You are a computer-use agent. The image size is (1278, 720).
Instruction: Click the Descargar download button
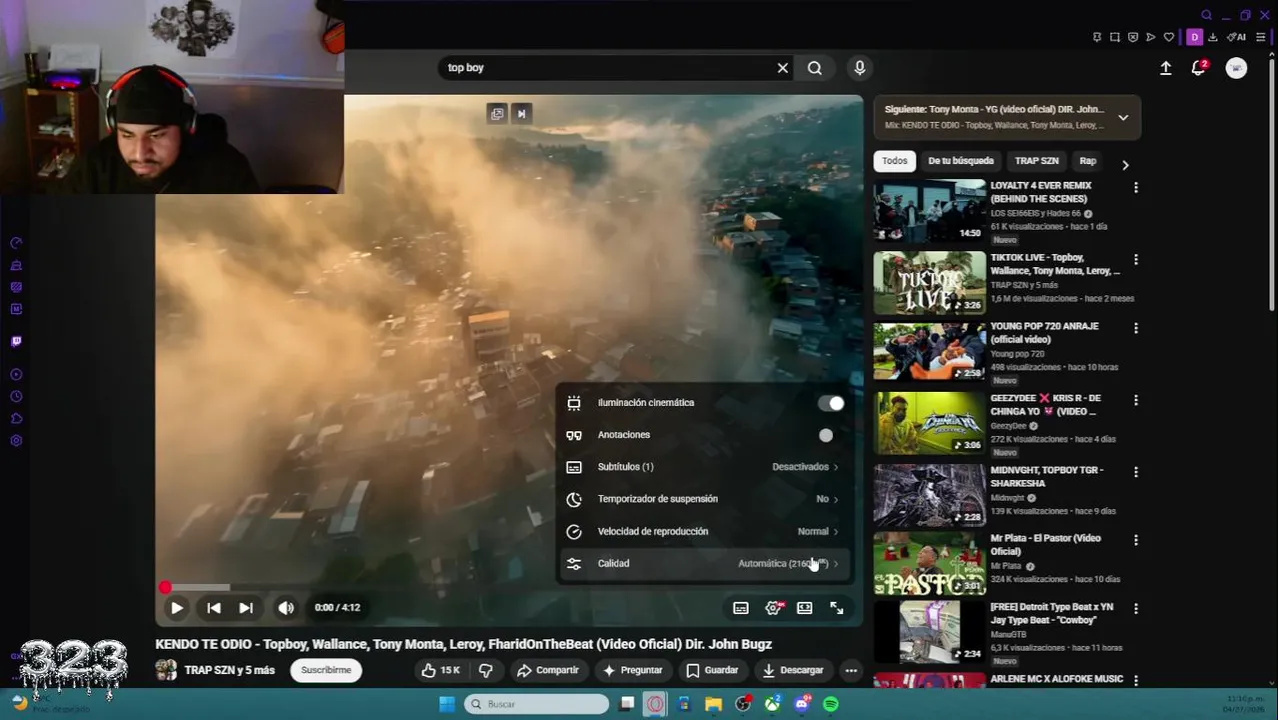click(x=793, y=670)
